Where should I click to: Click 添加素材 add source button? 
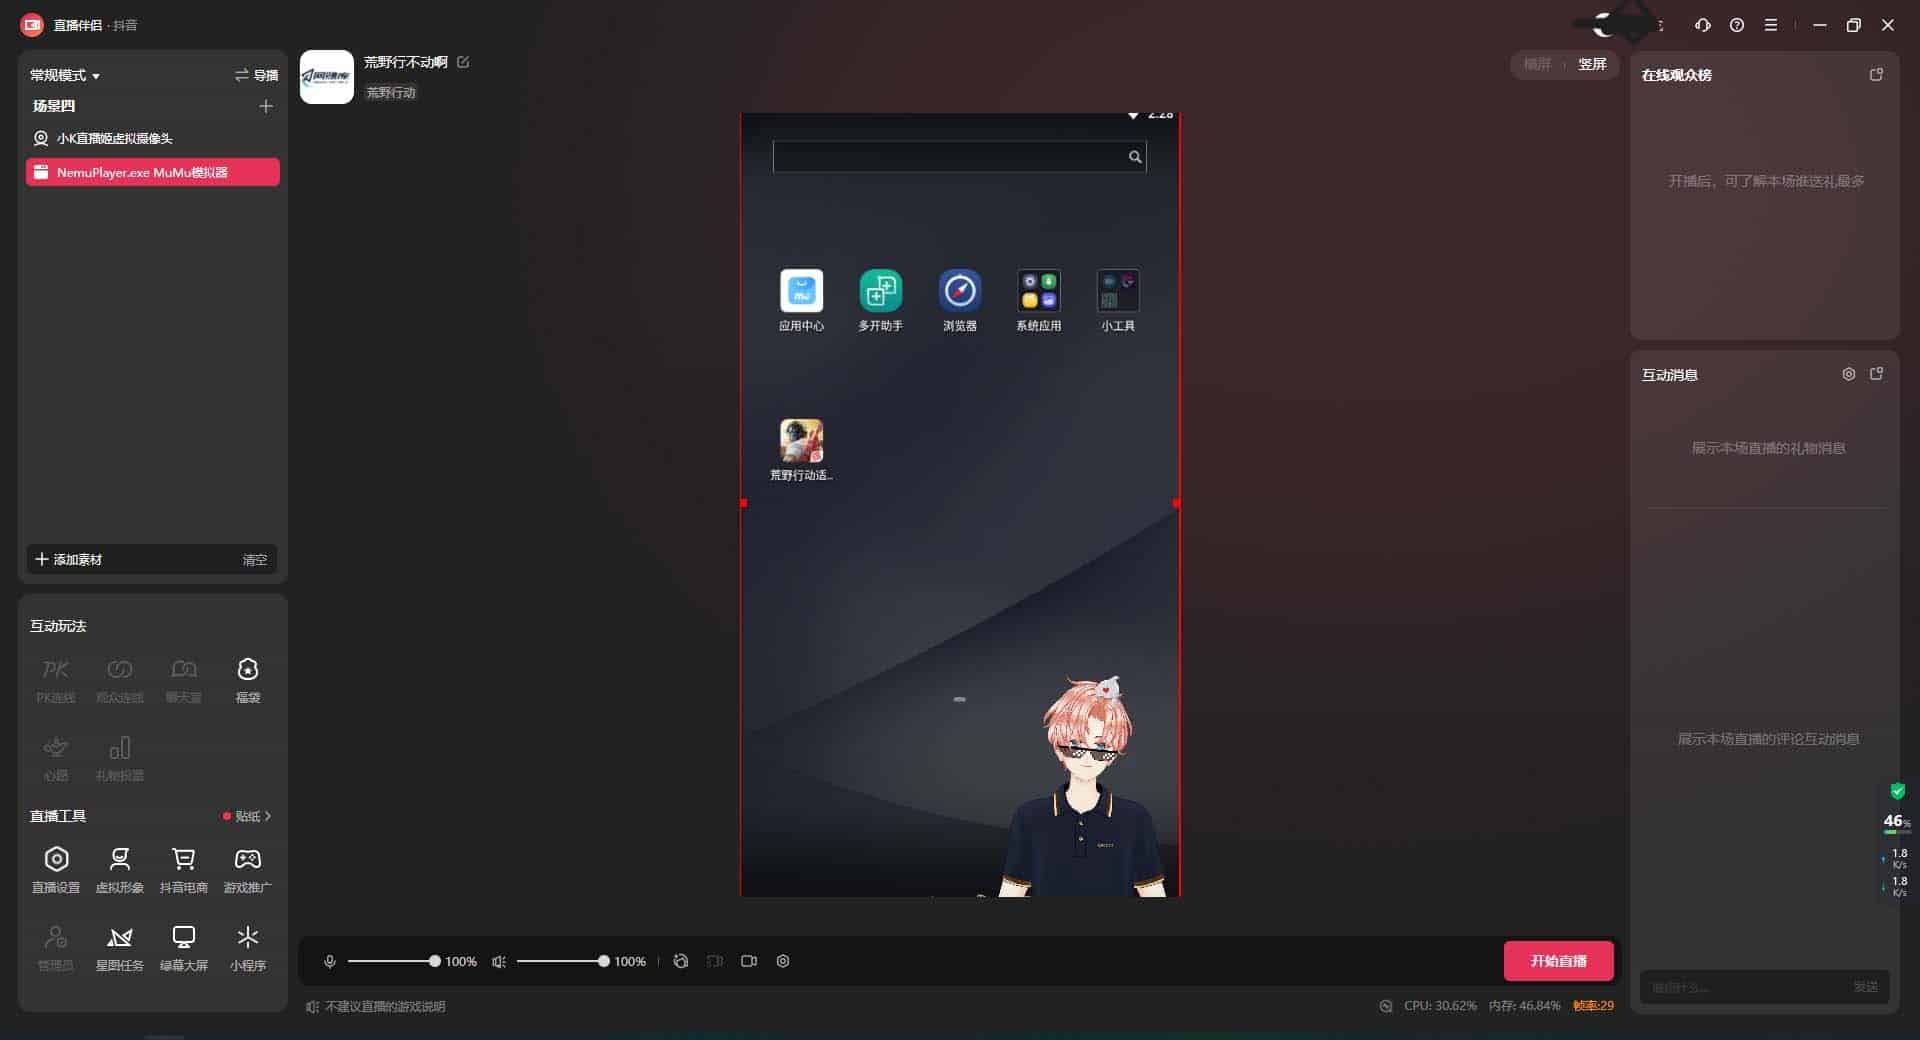coord(69,559)
